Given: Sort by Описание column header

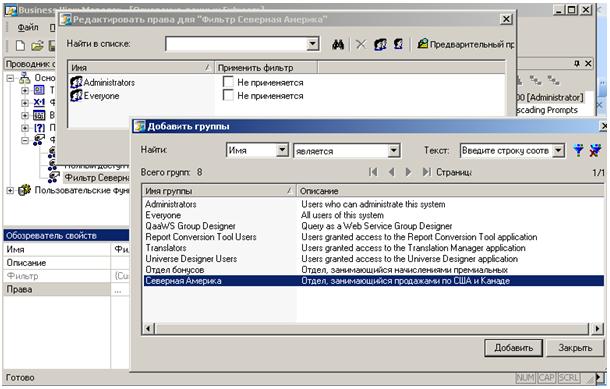Looking at the screenshot, I should coord(450,191).
